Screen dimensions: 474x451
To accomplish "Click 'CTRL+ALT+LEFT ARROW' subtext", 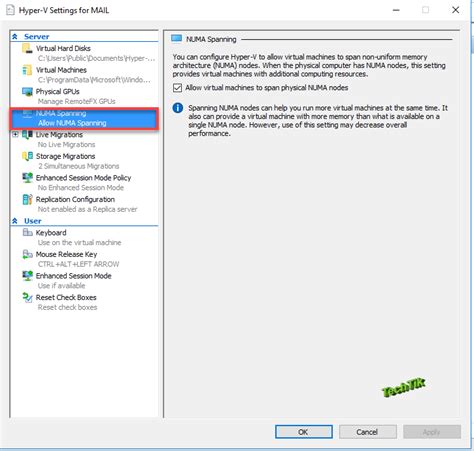I will pyautogui.click(x=78, y=264).
